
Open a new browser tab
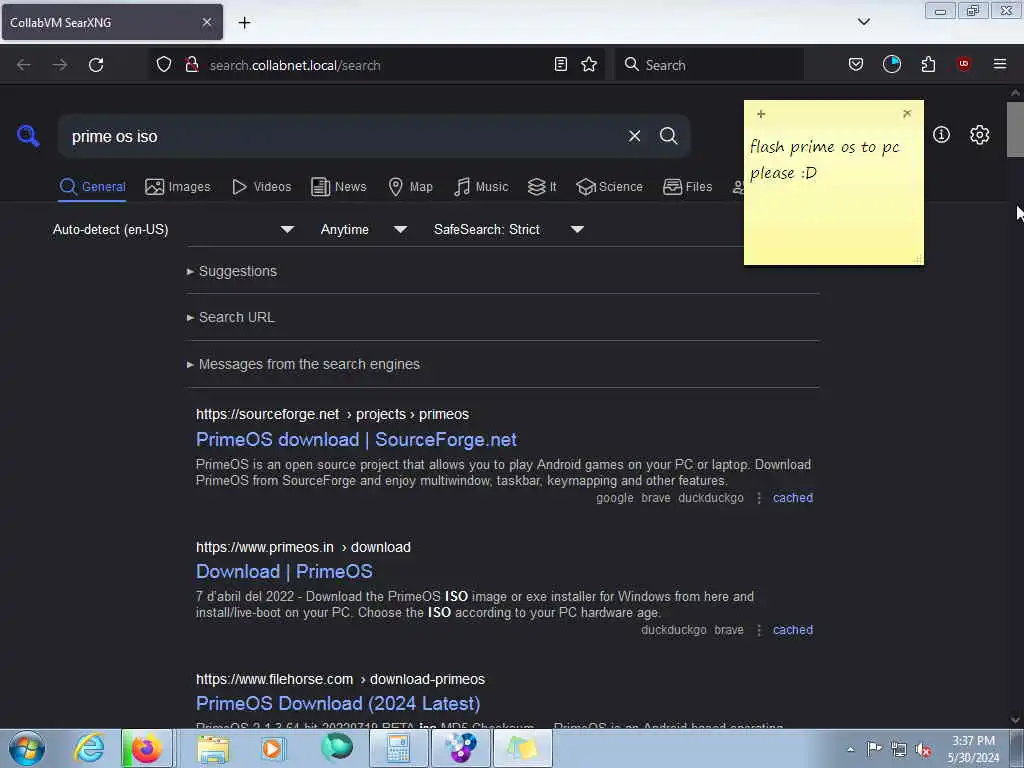(x=244, y=23)
